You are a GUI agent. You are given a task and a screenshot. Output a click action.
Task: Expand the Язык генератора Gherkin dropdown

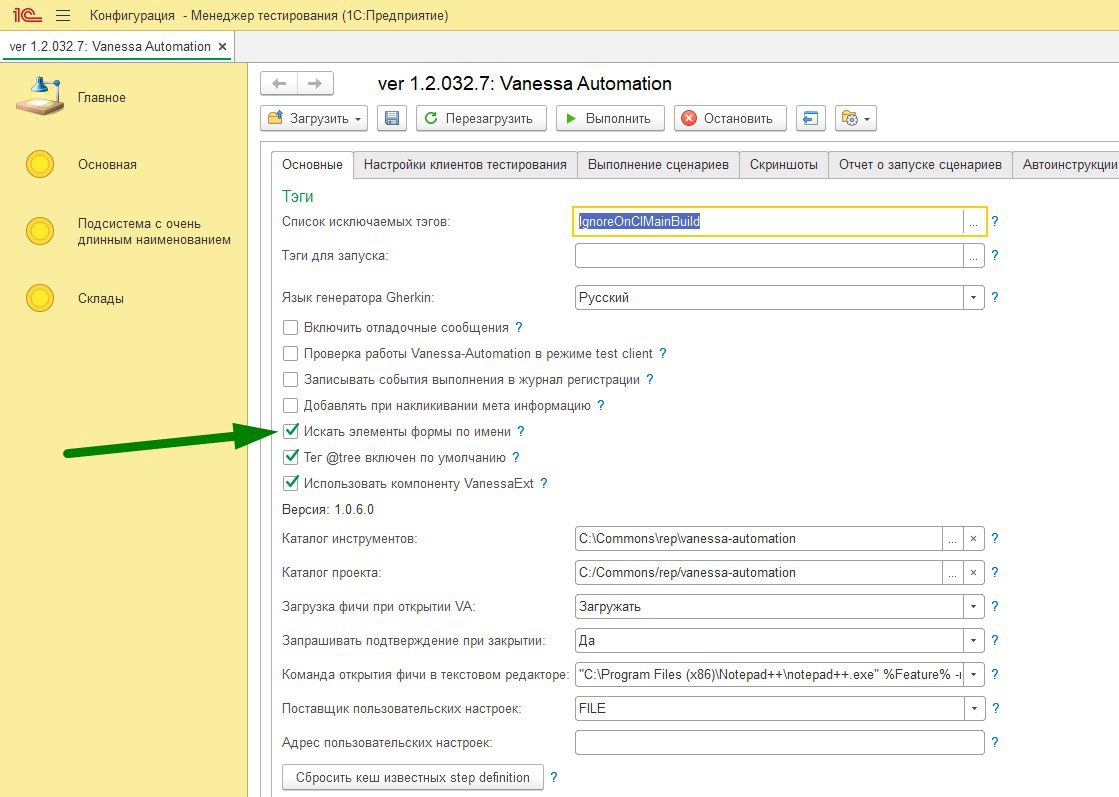click(x=973, y=298)
